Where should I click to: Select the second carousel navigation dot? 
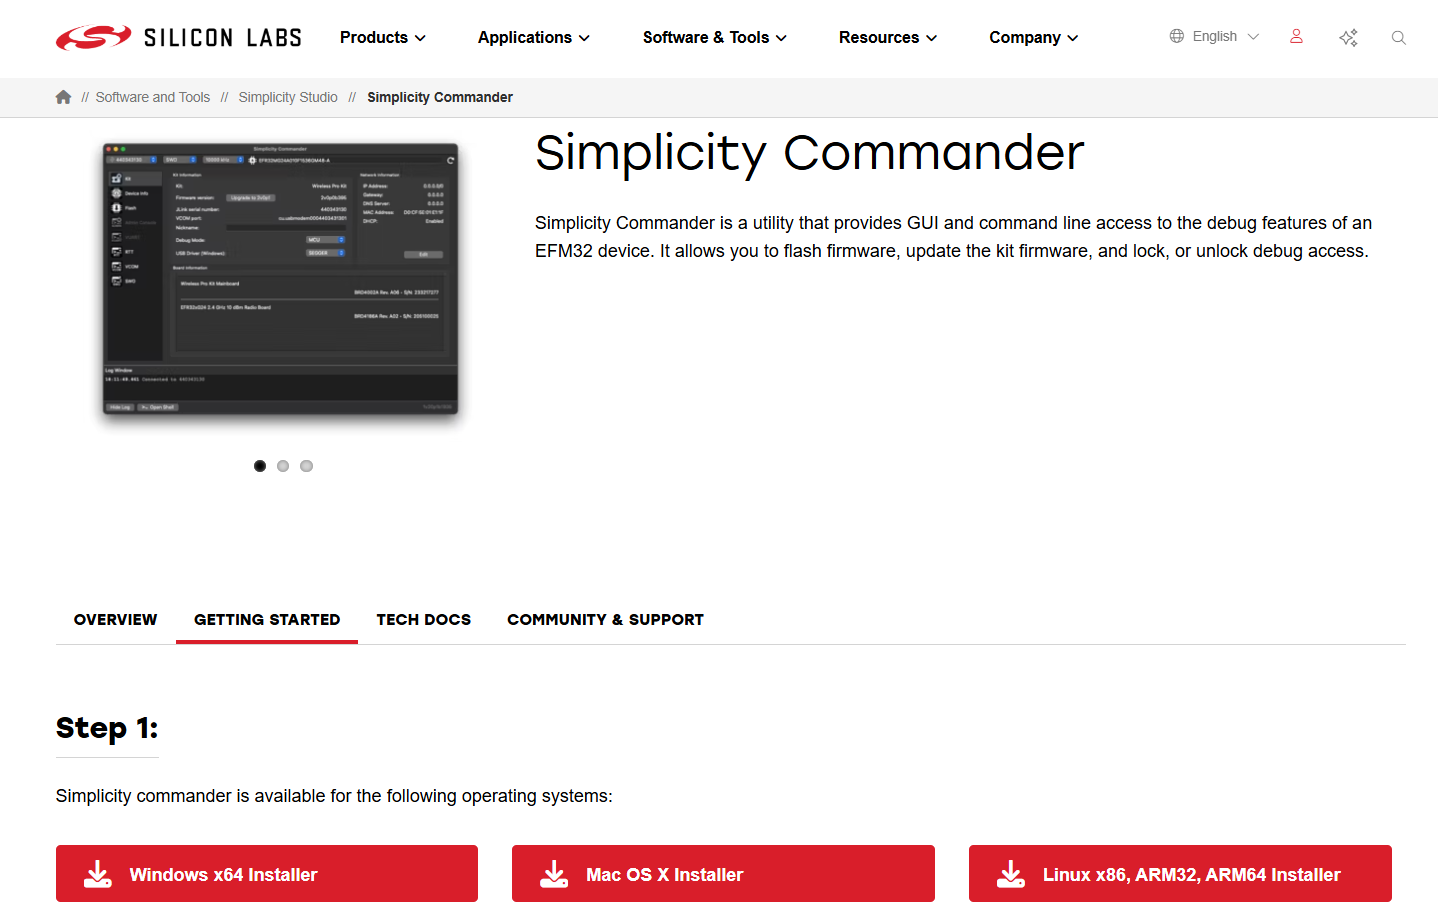click(283, 465)
